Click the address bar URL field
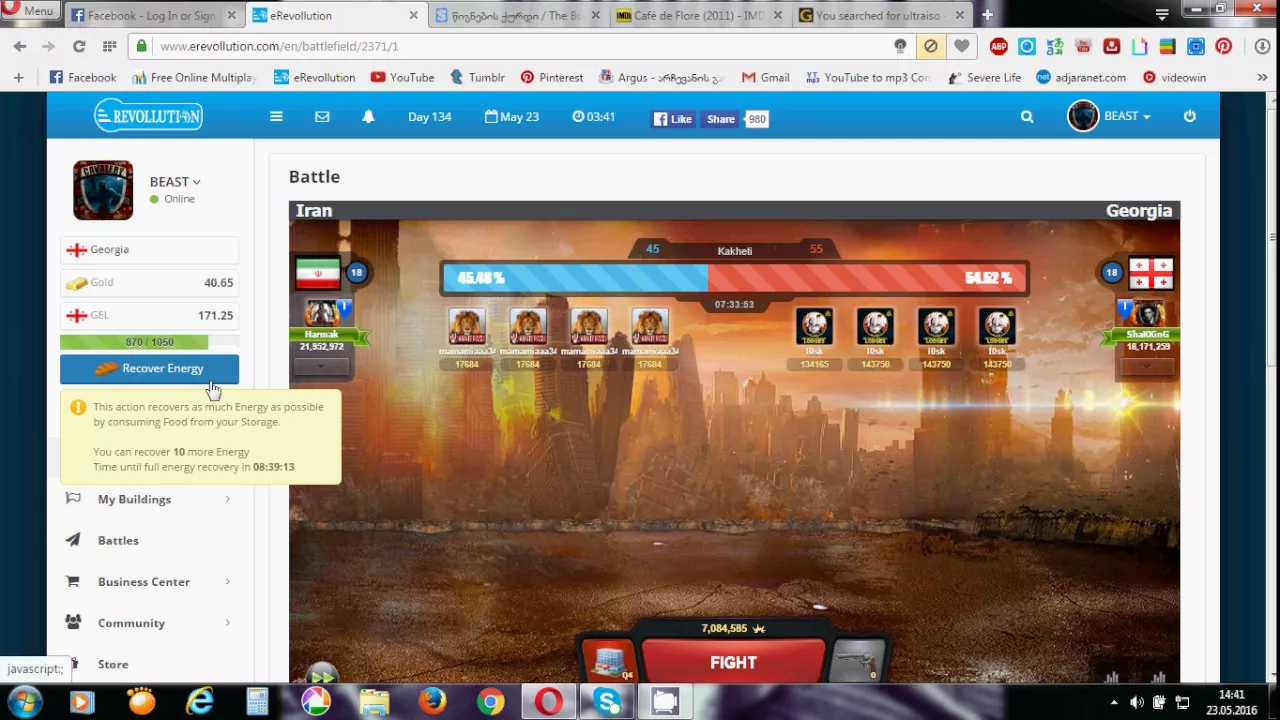Viewport: 1280px width, 720px height. [520, 46]
